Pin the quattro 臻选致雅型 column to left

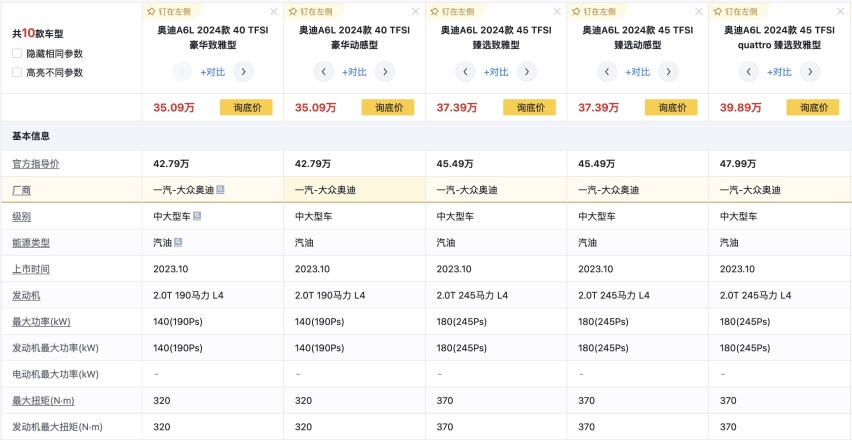click(732, 11)
